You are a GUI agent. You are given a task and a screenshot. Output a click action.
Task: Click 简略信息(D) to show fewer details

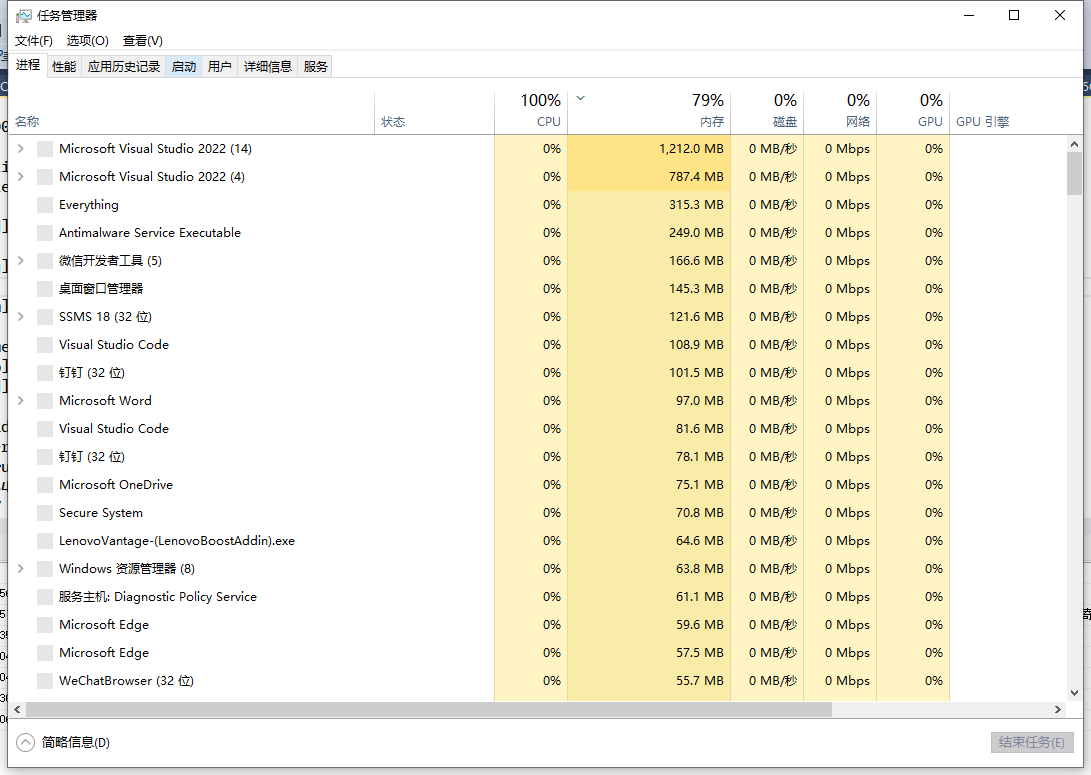tap(76, 742)
